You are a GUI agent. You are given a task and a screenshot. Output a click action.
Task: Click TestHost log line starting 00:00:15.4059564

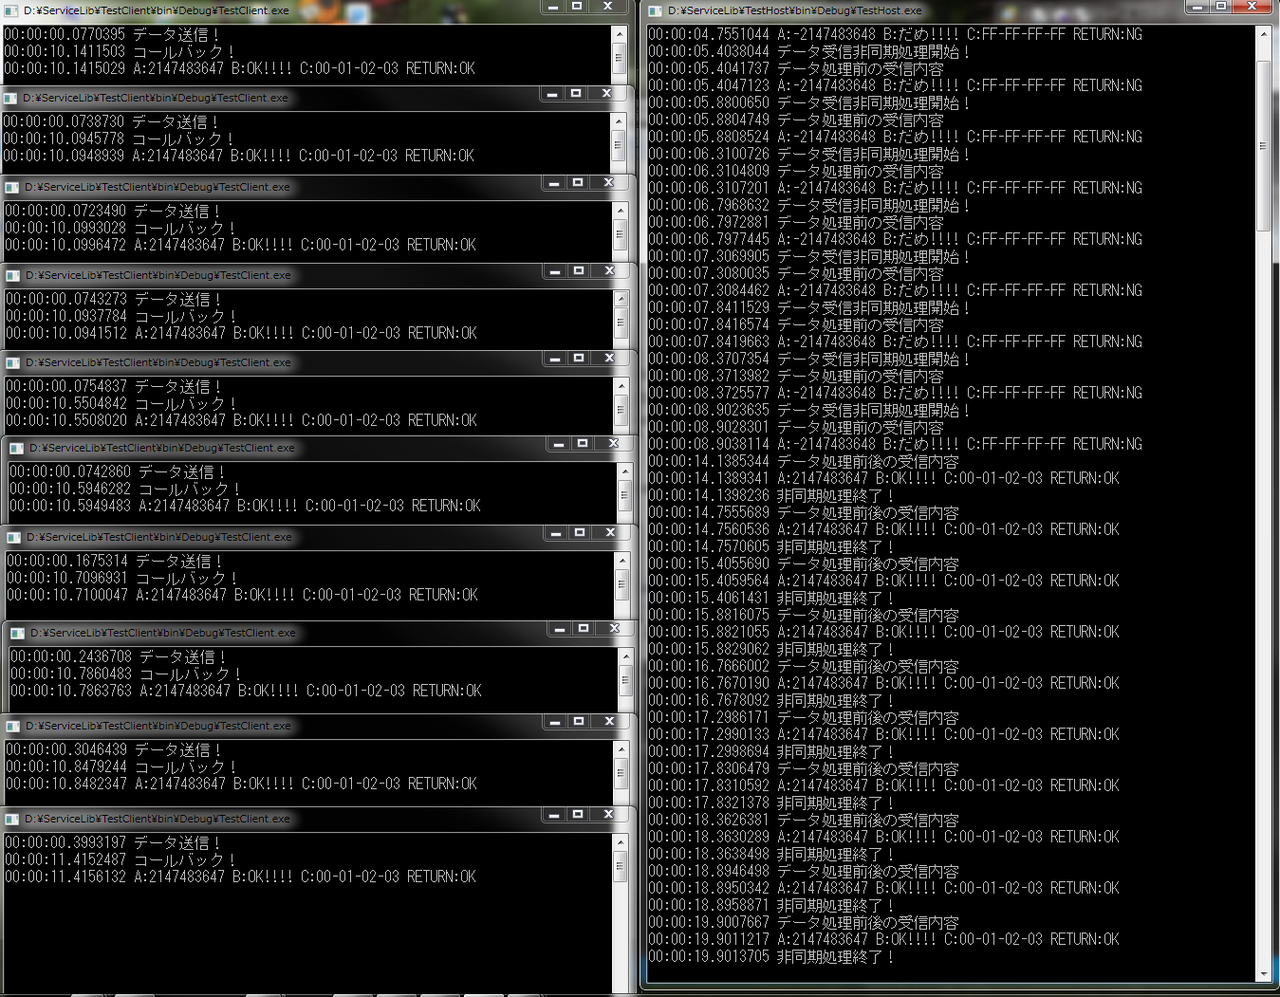point(884,581)
